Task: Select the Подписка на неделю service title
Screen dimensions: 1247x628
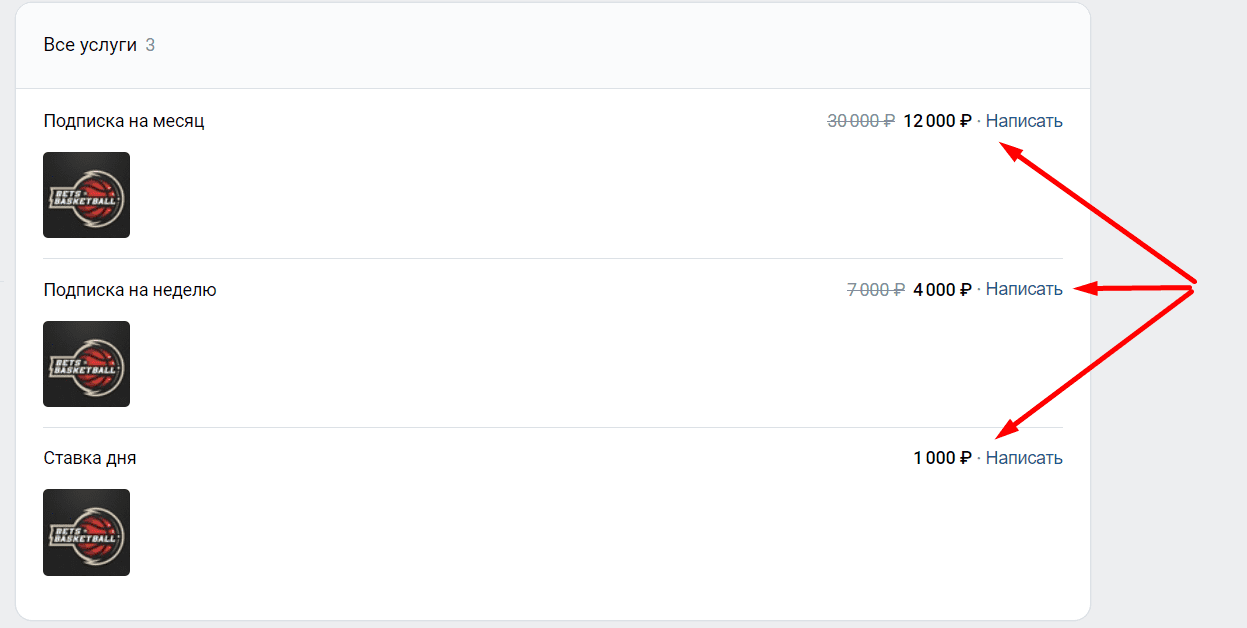Action: (x=130, y=290)
